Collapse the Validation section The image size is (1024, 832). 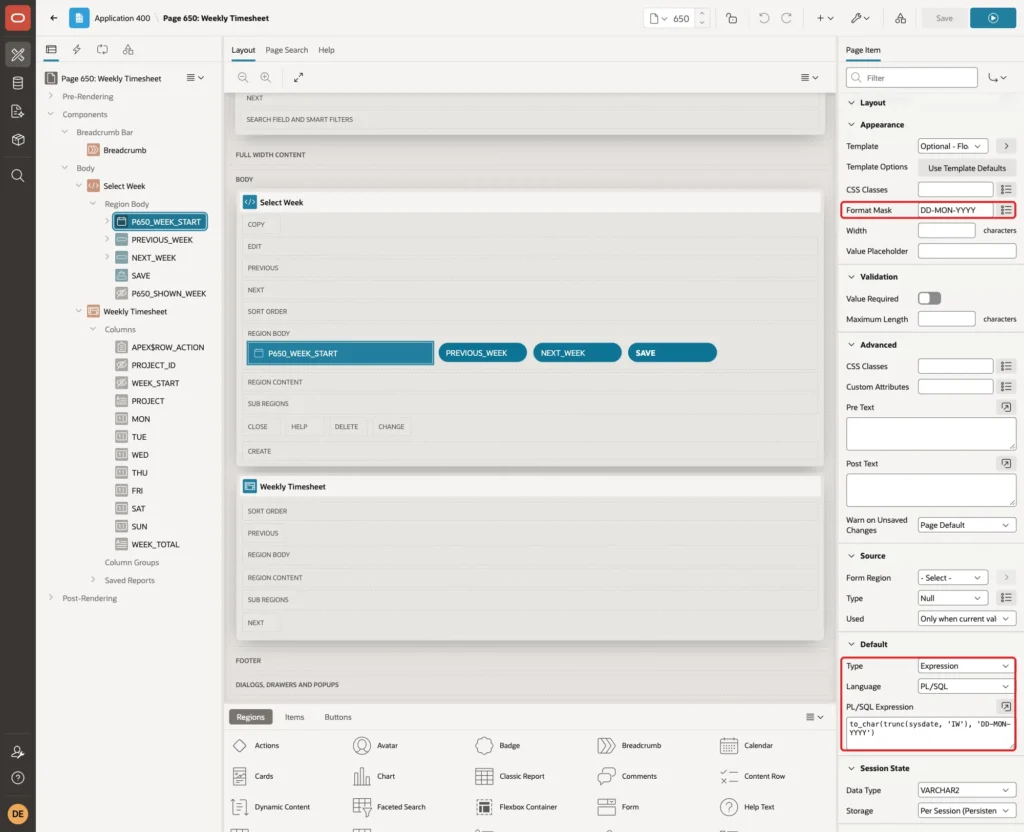coord(851,277)
